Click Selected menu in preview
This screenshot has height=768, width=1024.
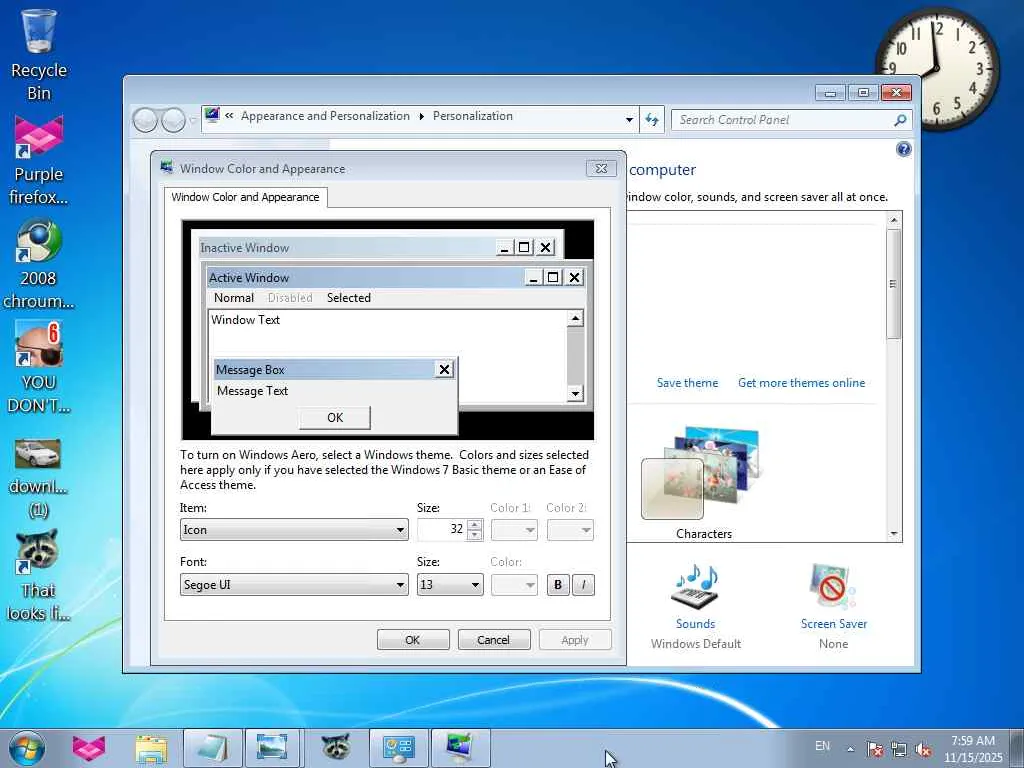click(349, 298)
